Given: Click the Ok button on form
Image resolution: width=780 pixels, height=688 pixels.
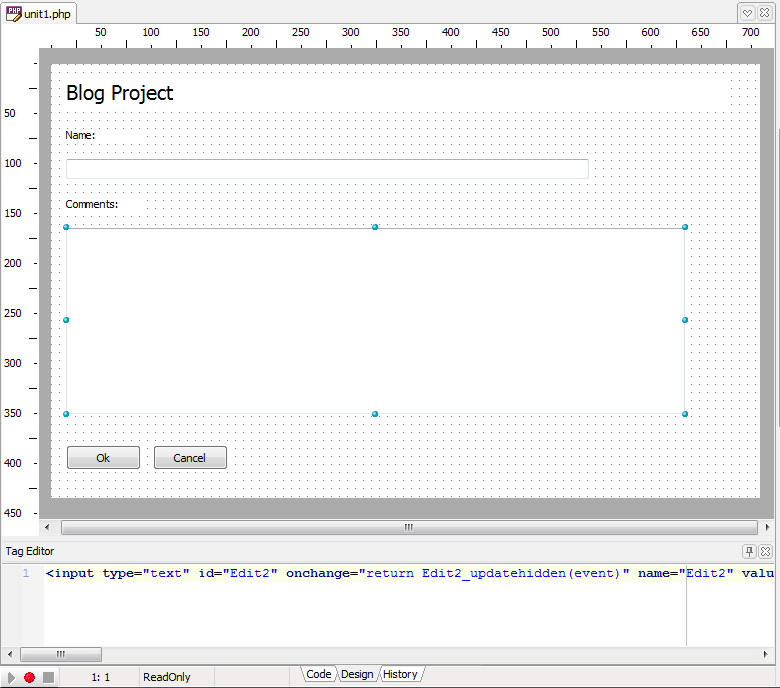Looking at the screenshot, I should (x=103, y=458).
